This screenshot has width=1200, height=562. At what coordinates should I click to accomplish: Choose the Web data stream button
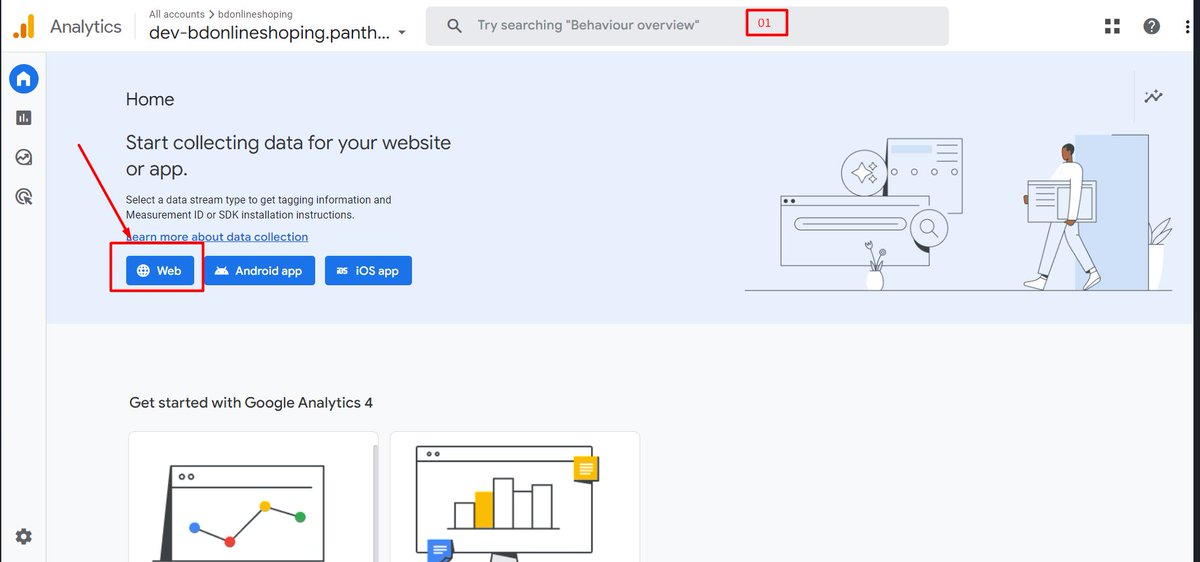pyautogui.click(x=160, y=271)
